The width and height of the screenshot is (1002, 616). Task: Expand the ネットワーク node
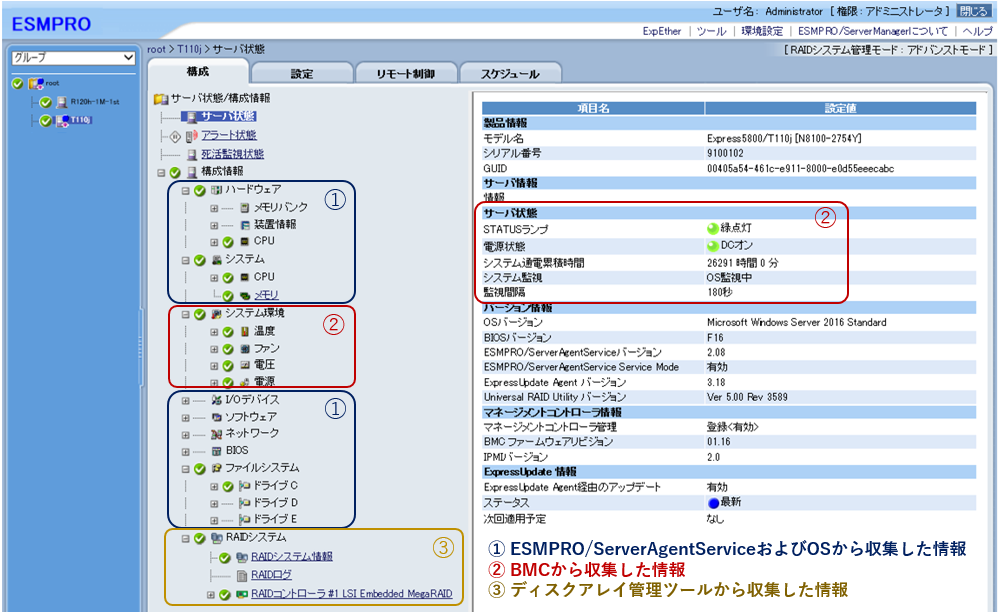(x=185, y=435)
